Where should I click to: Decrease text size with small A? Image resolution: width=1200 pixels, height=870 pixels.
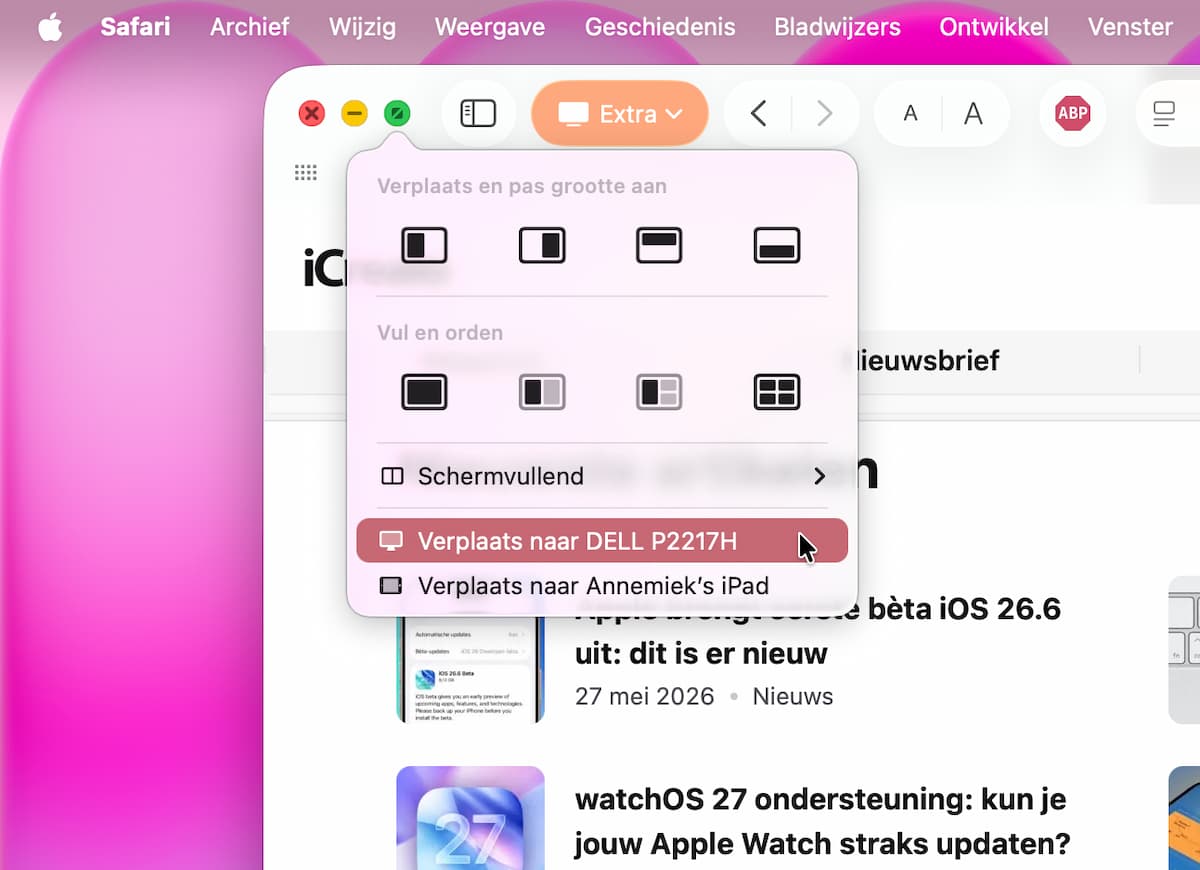point(910,113)
